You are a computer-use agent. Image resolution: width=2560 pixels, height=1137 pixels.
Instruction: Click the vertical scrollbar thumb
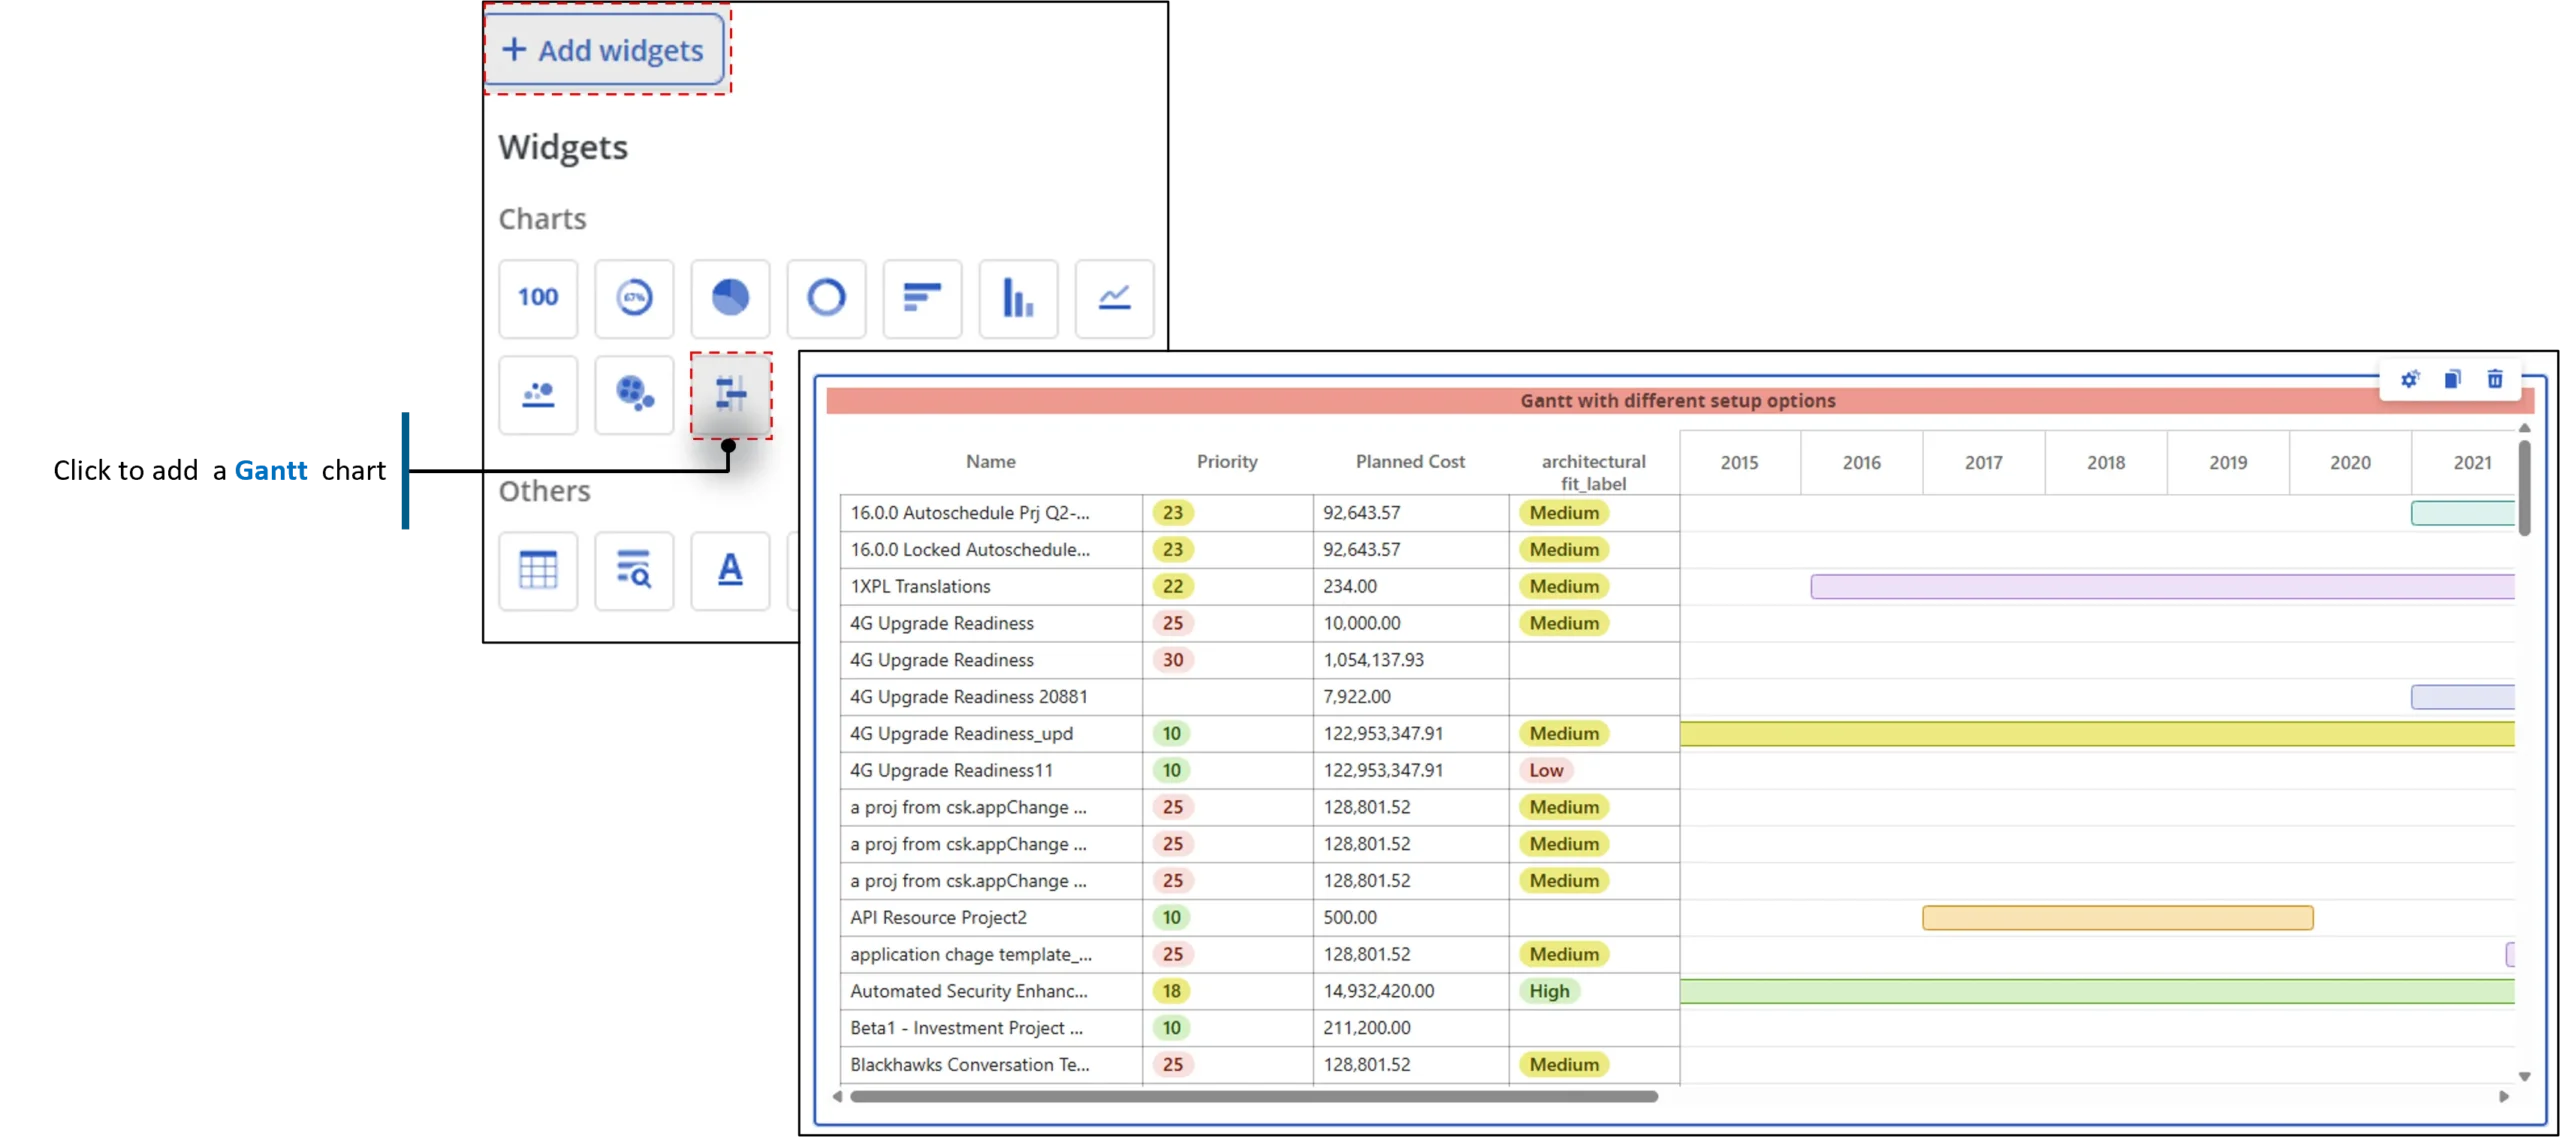pos(2524,488)
